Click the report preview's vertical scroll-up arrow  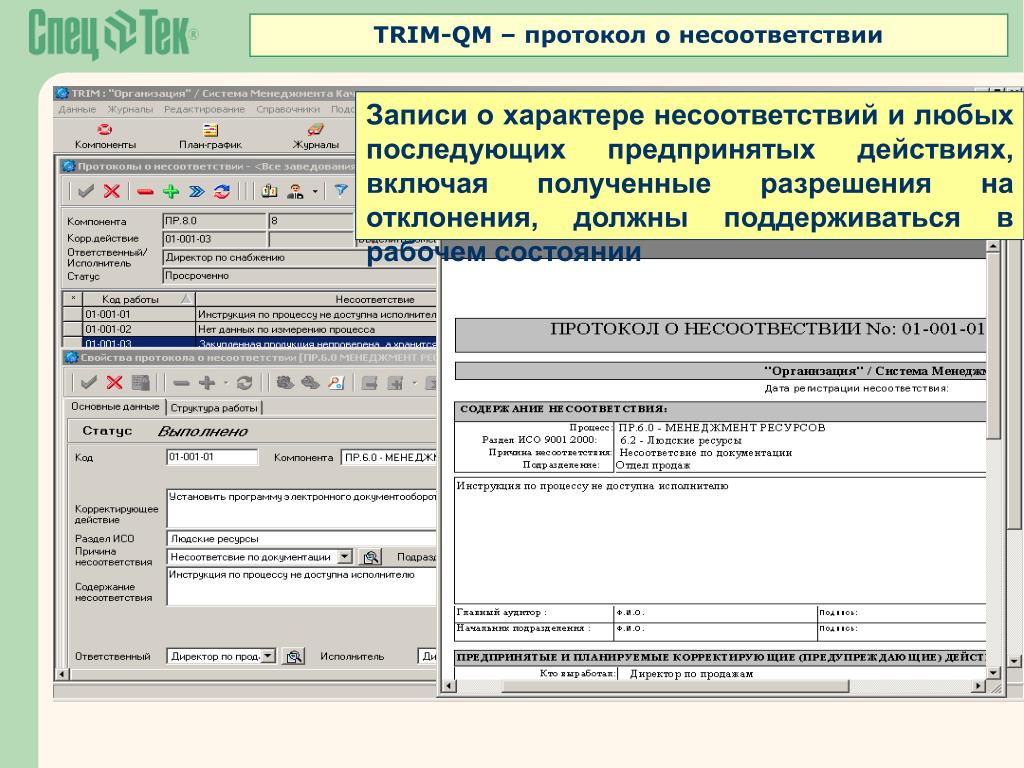coord(993,246)
